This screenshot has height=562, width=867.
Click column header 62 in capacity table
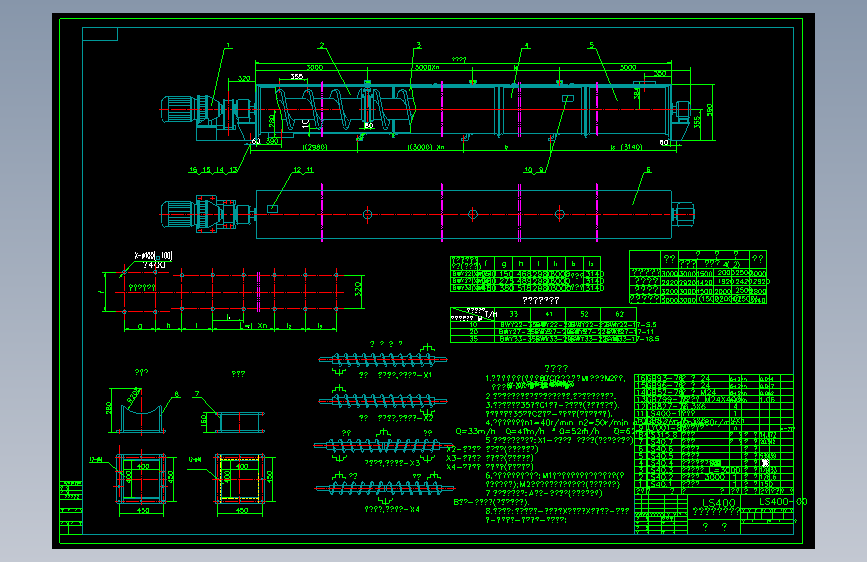click(x=620, y=314)
